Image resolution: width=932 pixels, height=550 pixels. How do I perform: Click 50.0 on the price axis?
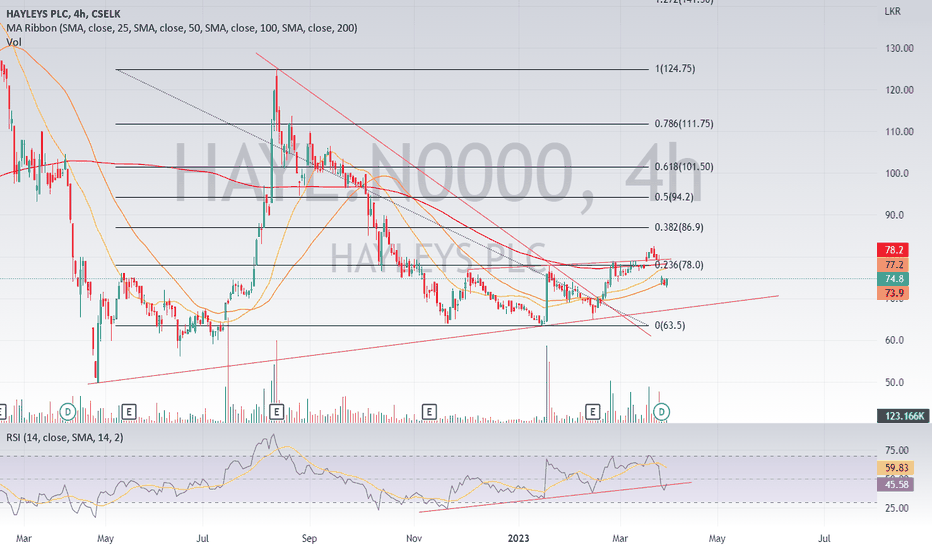tap(895, 382)
